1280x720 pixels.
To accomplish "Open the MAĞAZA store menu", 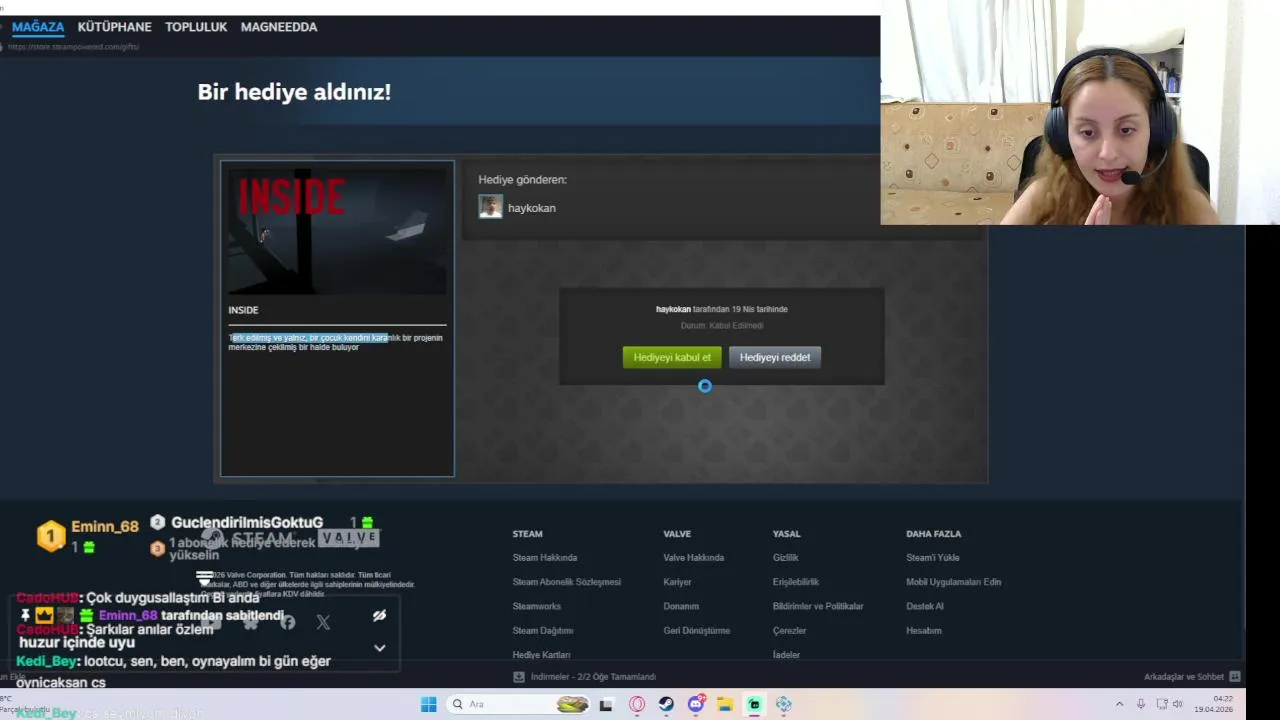I will (x=38, y=27).
